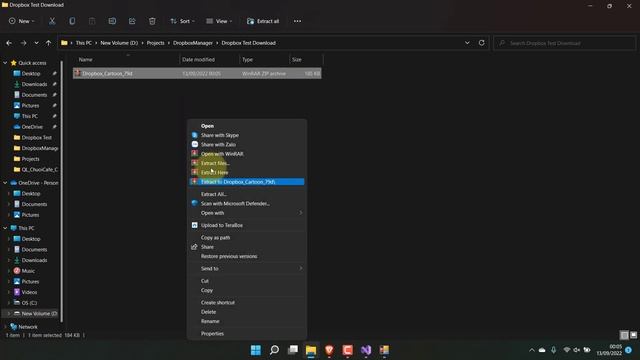The image size is (640, 360).
Task: Open the New dropdown button
Action: point(22,21)
